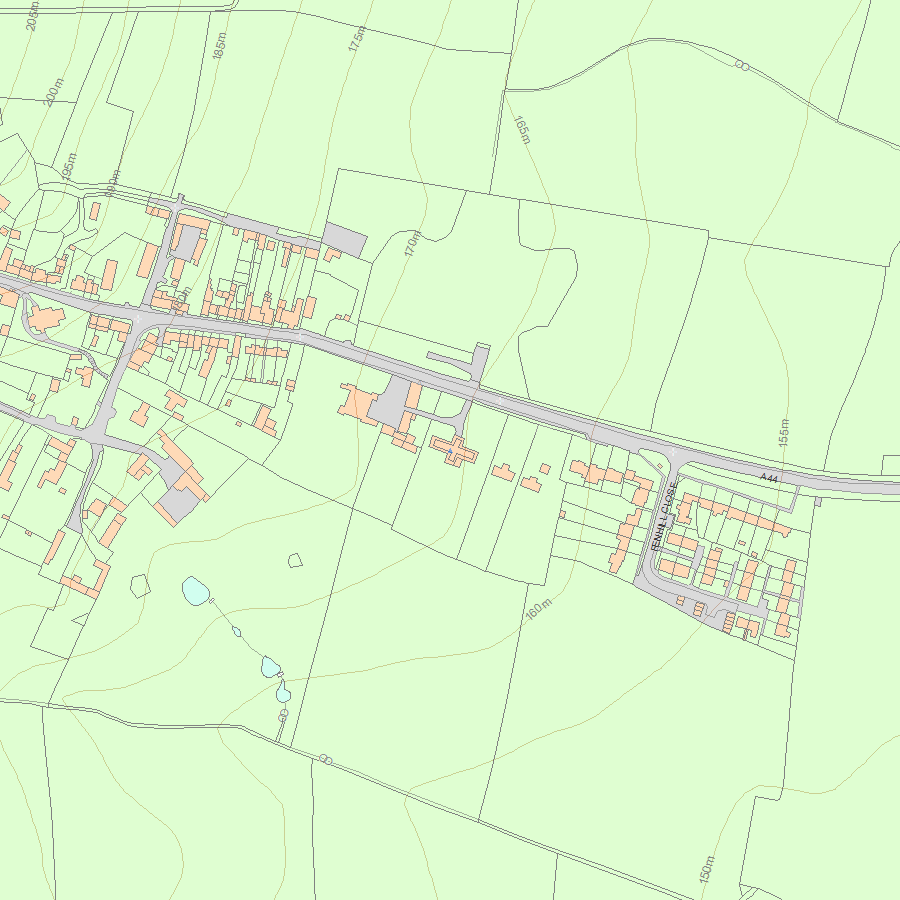Click the 165m contour label
The width and height of the screenshot is (900, 900).
tap(522, 130)
